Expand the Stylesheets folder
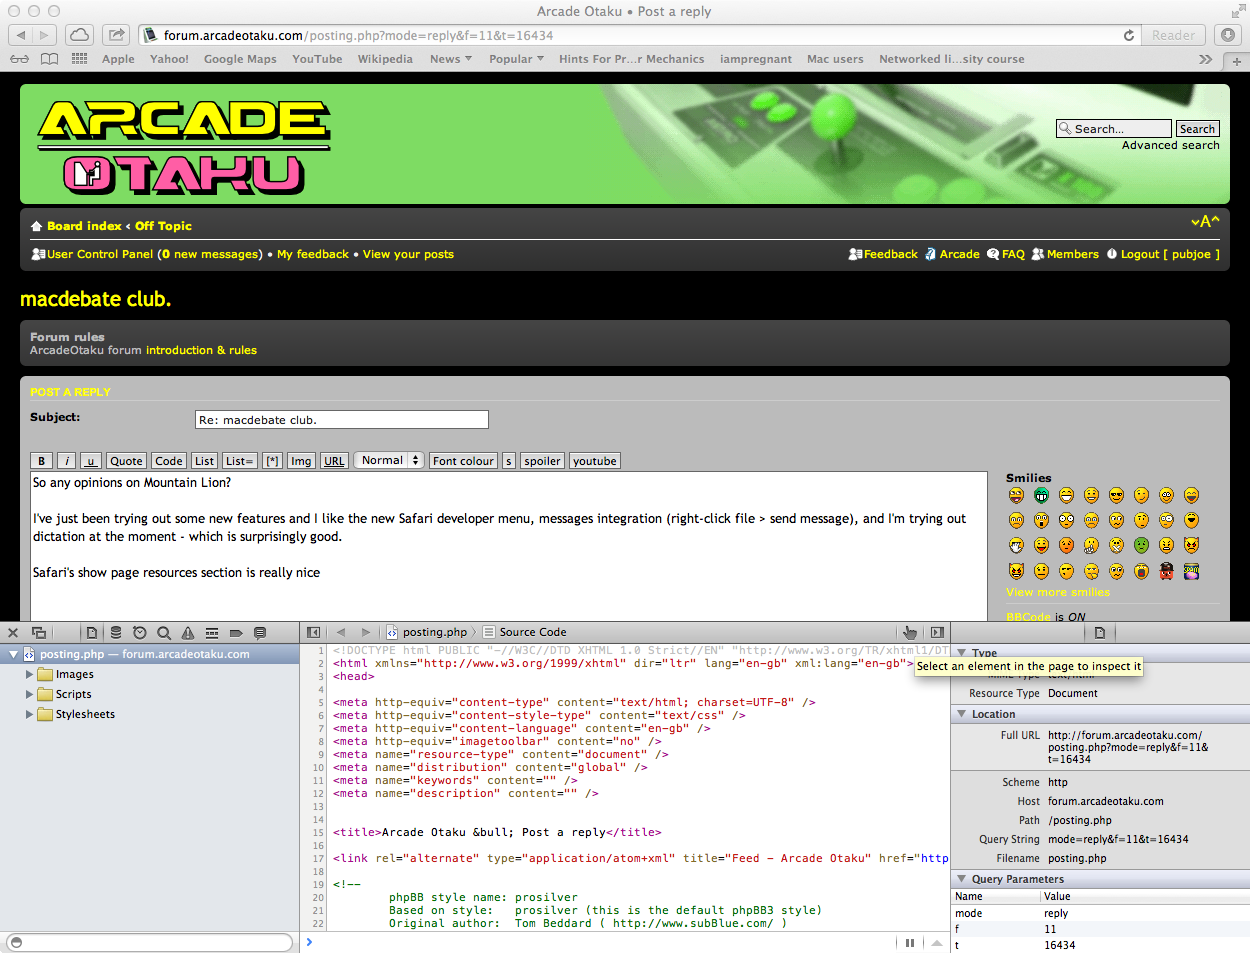Screen dimensions: 1250x953 click(x=30, y=714)
